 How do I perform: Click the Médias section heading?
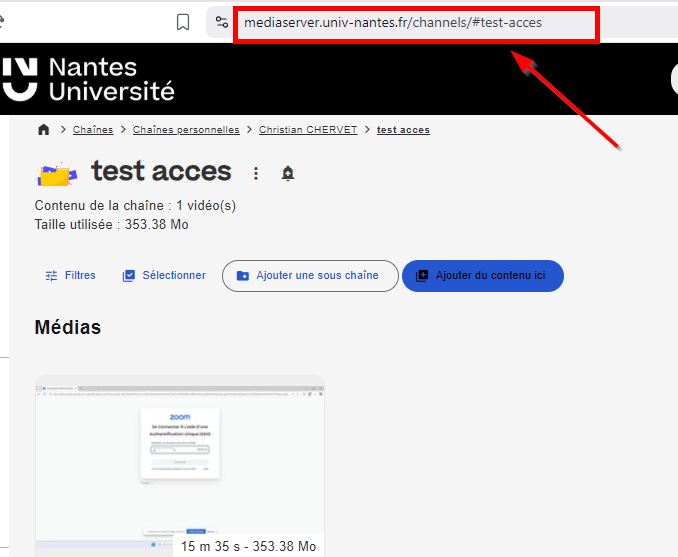[68, 327]
